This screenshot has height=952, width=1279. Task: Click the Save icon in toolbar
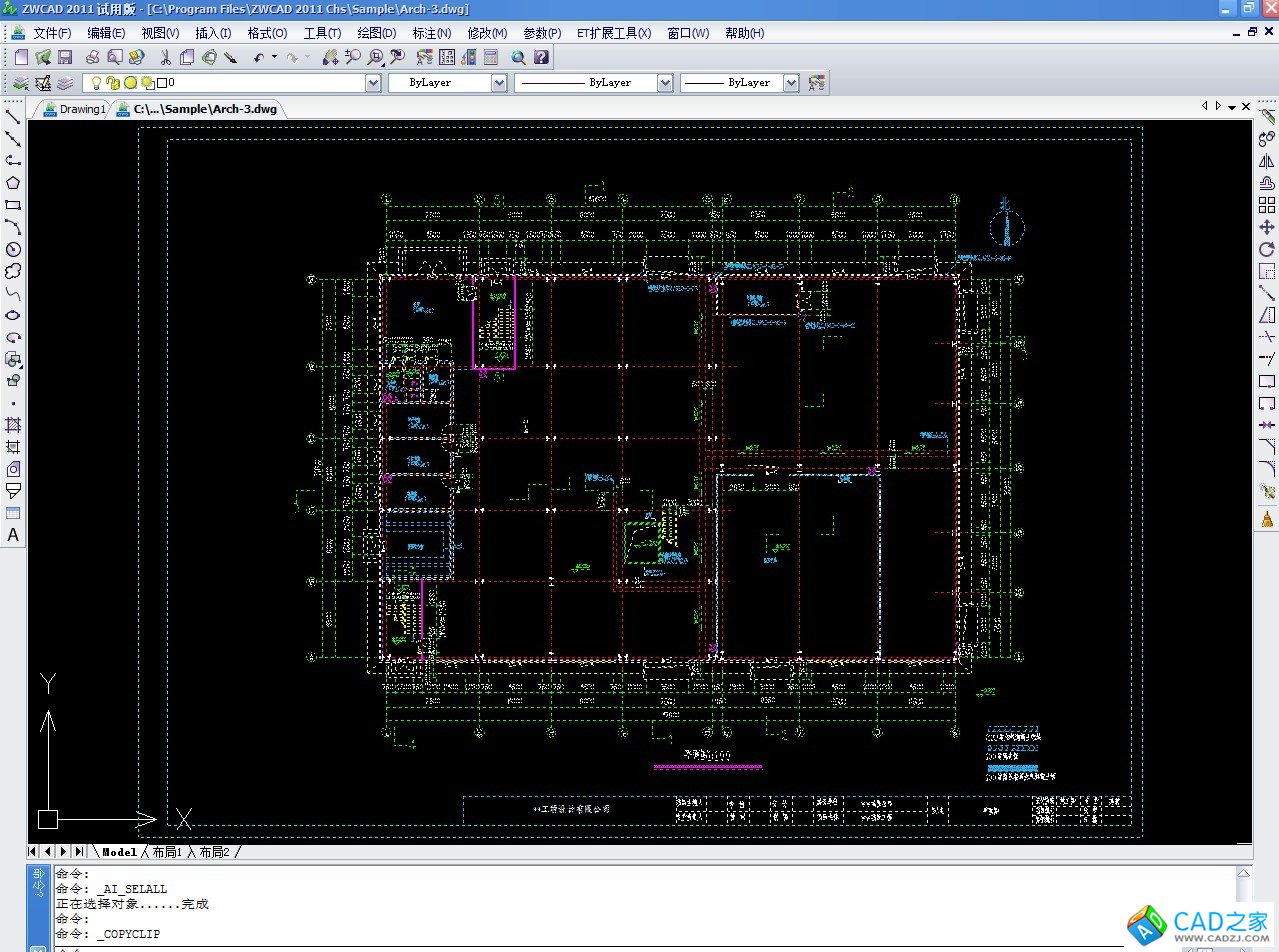tap(65, 57)
